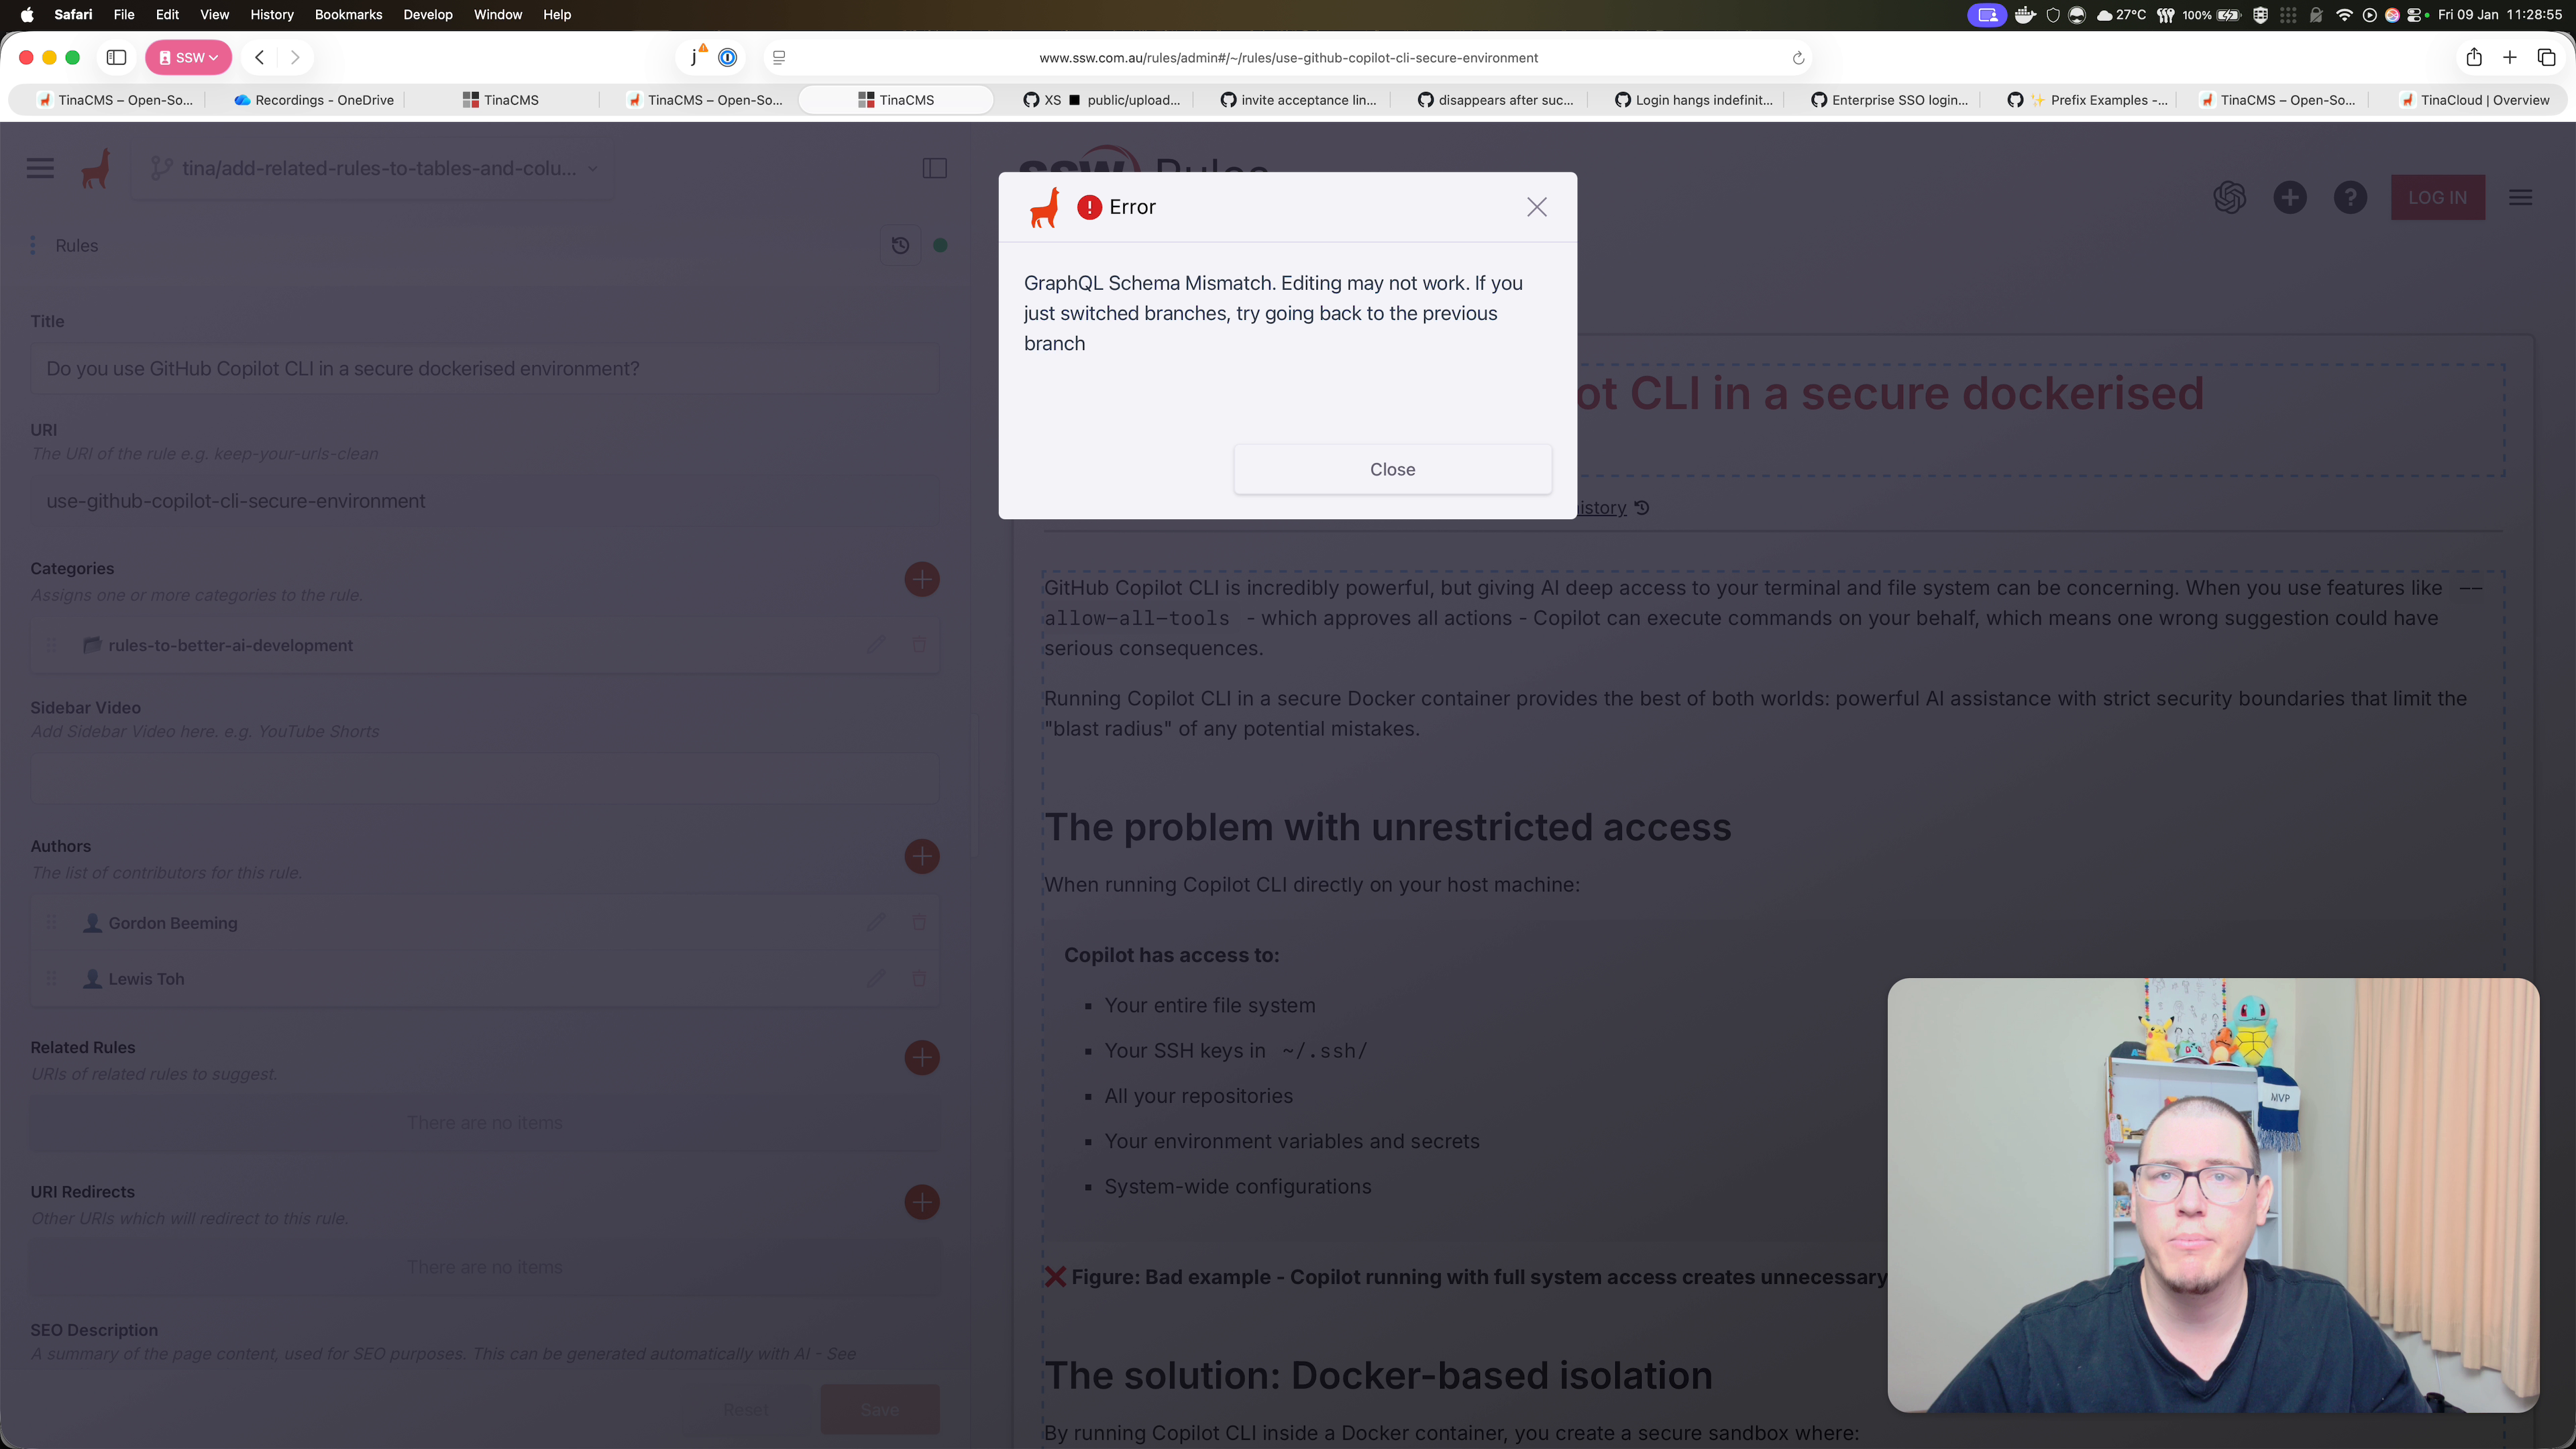Delete the Lewis Toh author entry
This screenshot has width=2576, height=1449.
(x=919, y=978)
